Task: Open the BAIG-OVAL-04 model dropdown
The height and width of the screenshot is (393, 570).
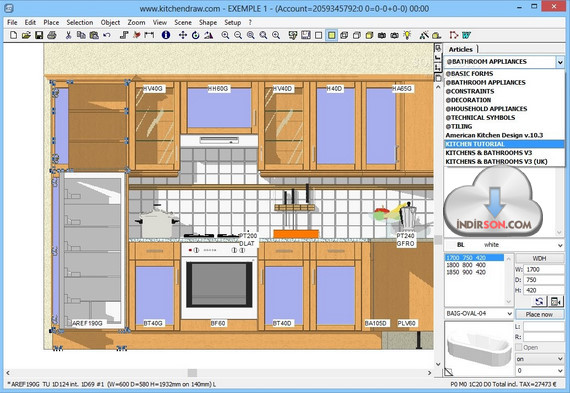Action: [x=509, y=313]
